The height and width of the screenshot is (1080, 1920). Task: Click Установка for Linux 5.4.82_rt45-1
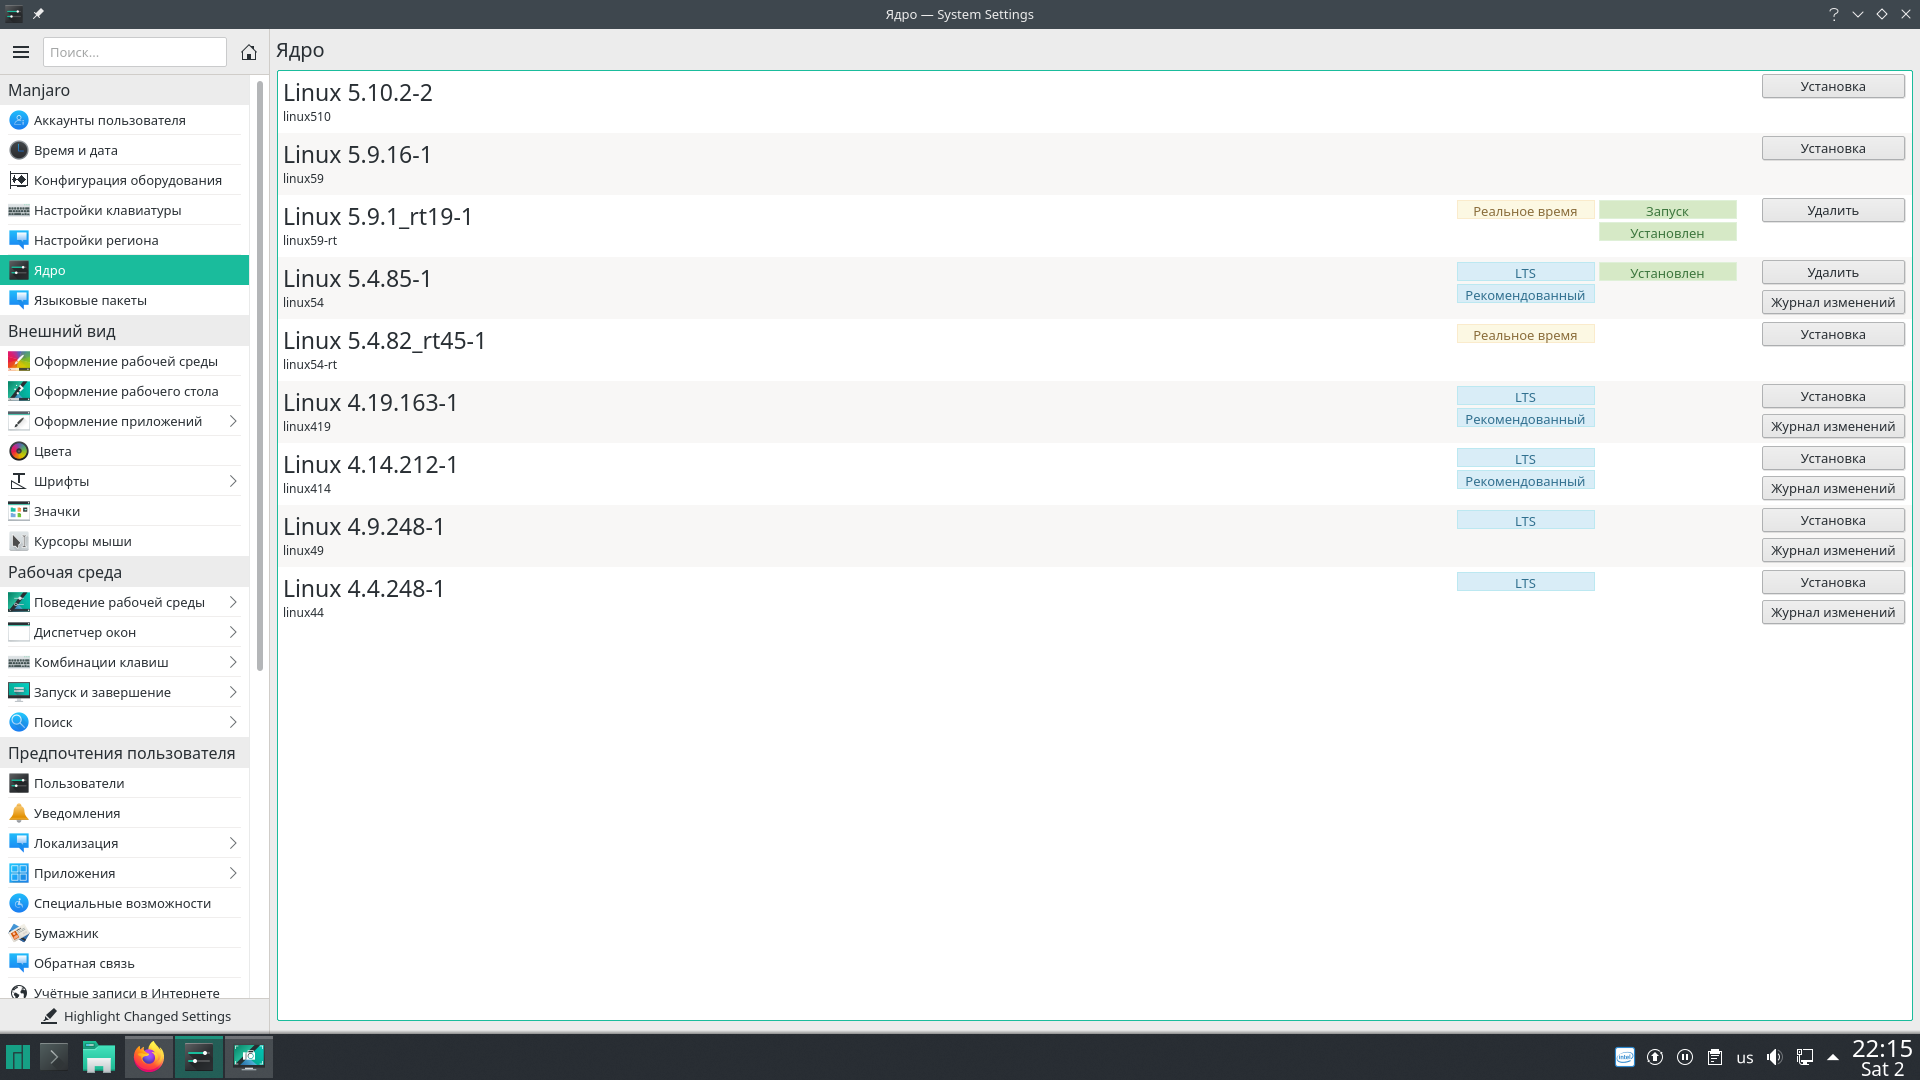click(1832, 334)
